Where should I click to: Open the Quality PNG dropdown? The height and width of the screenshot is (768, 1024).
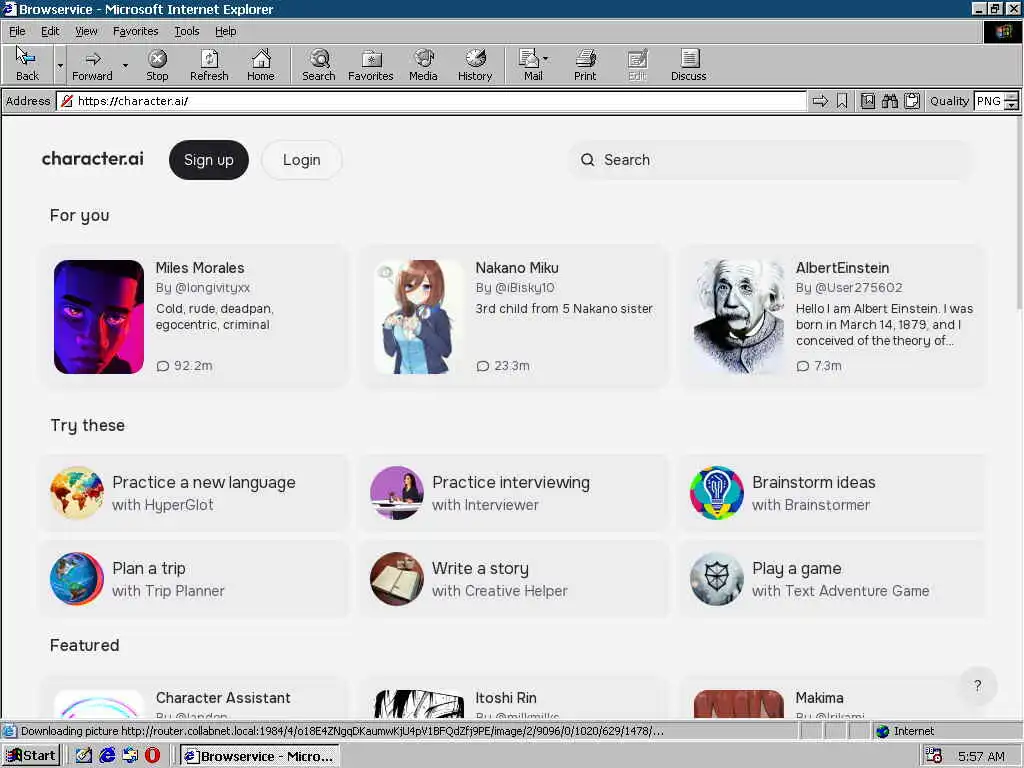(1011, 101)
